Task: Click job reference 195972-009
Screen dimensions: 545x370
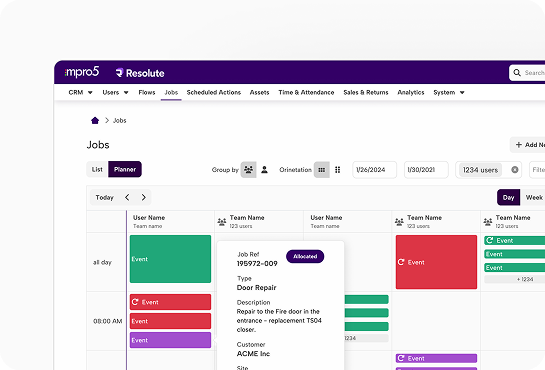Action: pos(257,264)
